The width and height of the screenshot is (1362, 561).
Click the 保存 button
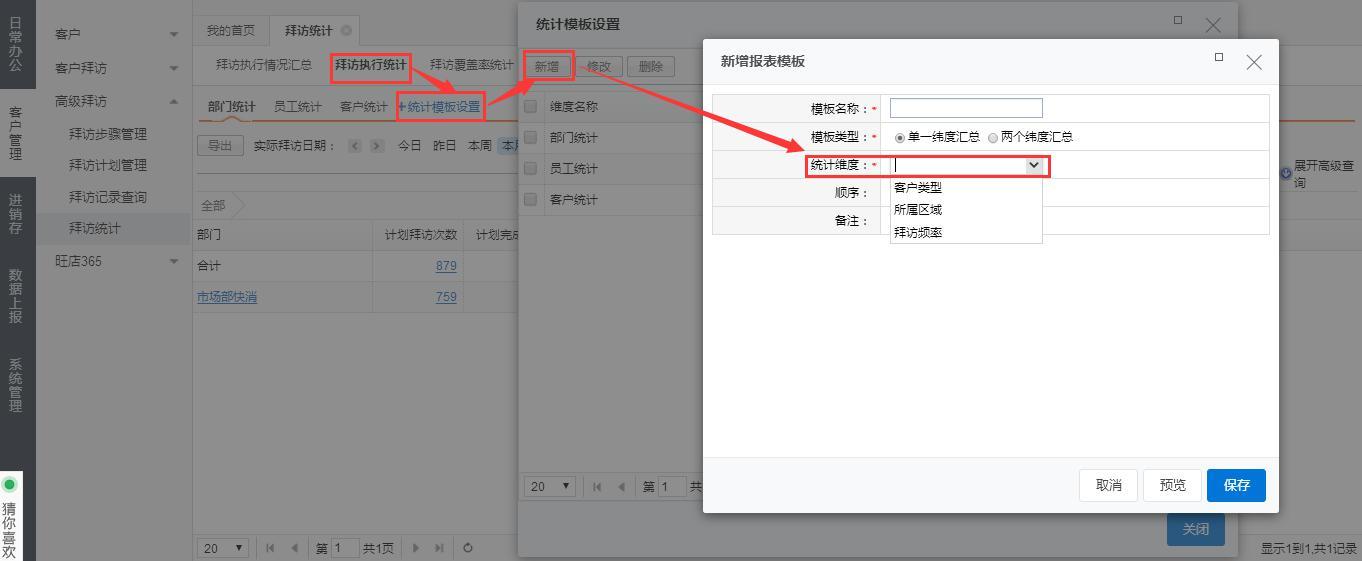pyautogui.click(x=1236, y=485)
